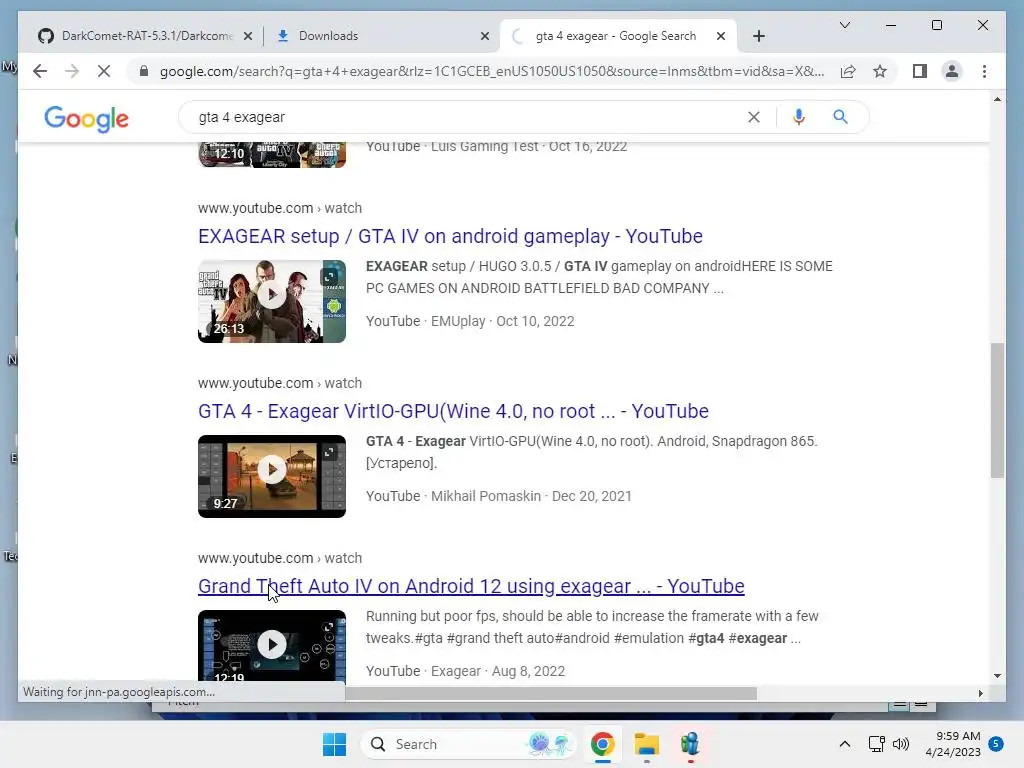Click the volume speaker tray icon
Image resolution: width=1024 pixels, height=768 pixels.
901,744
